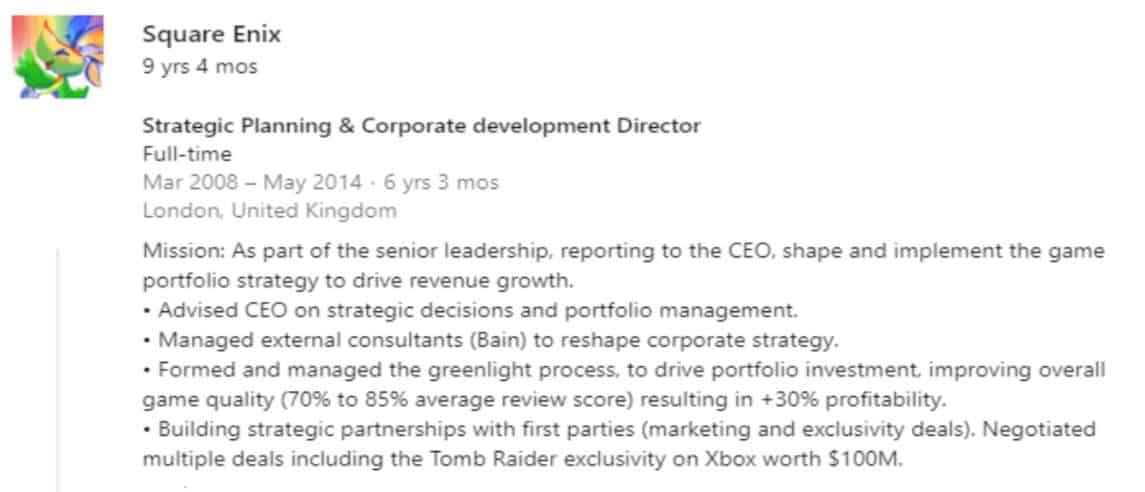Click the vertical timeline bar beside description
The height and width of the screenshot is (492, 1145).
(58, 369)
